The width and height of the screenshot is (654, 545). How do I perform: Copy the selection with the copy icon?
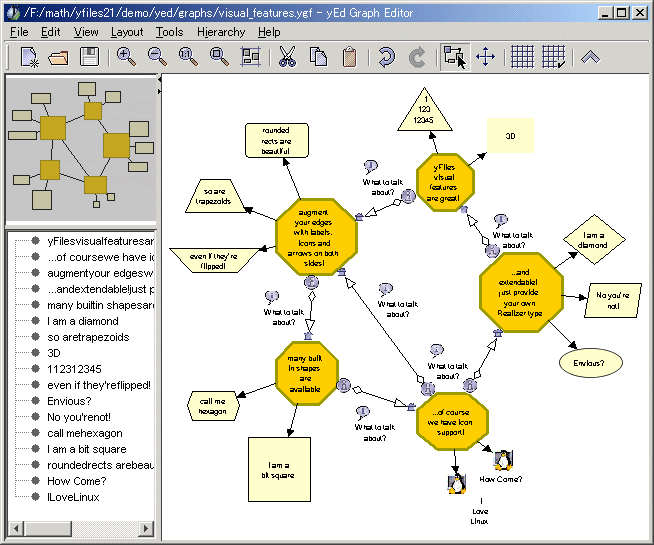[x=318, y=57]
